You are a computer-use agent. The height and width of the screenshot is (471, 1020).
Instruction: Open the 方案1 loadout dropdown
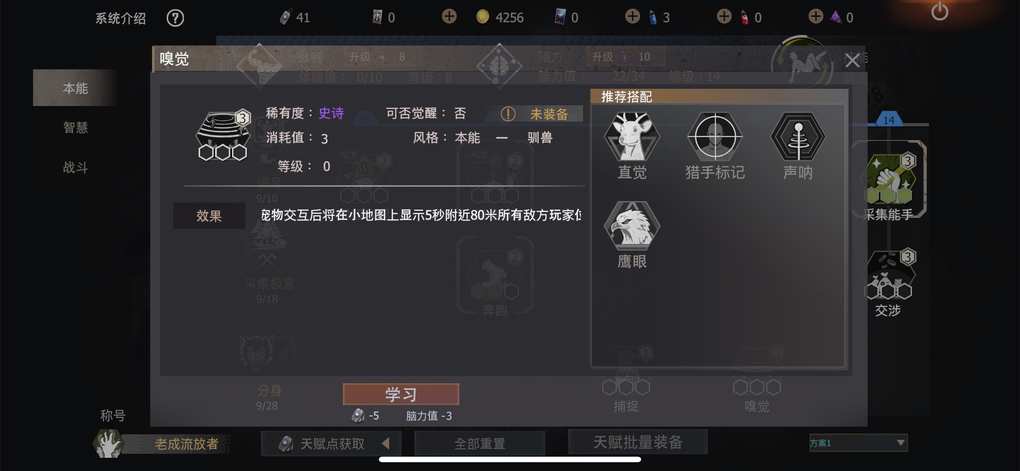[x=858, y=443]
